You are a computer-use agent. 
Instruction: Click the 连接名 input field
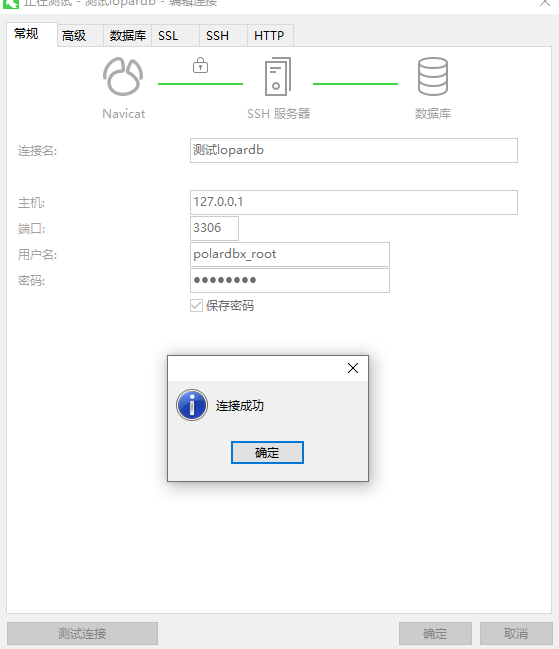(354, 150)
